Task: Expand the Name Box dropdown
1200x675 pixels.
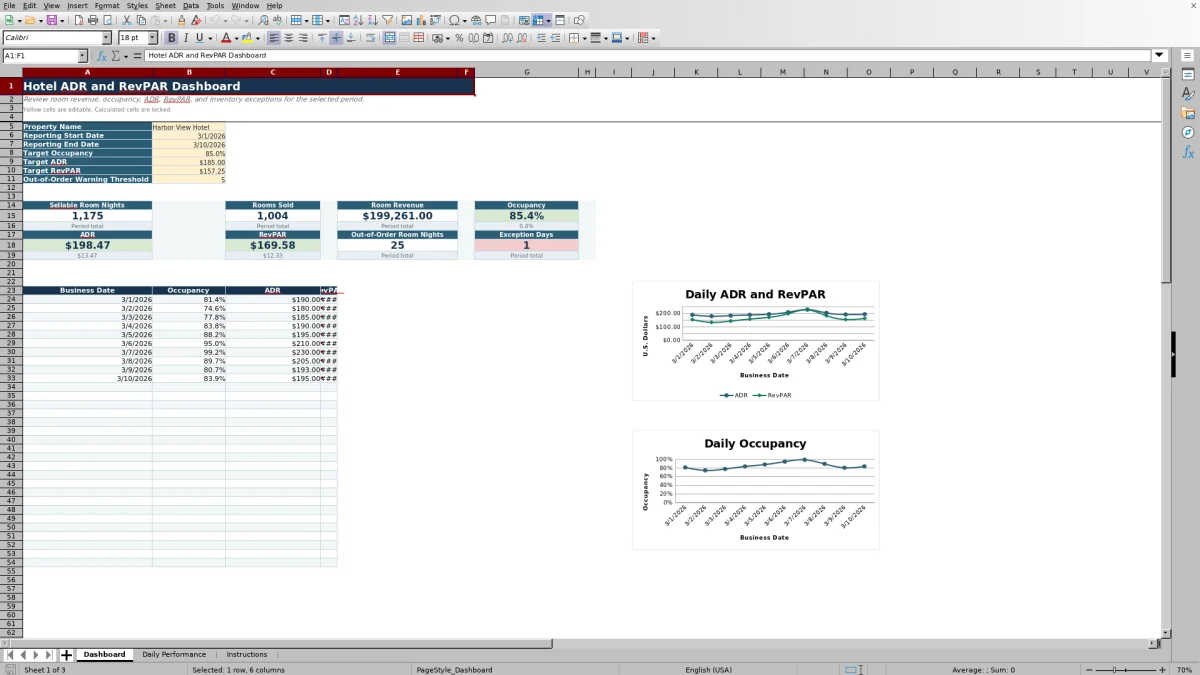Action: (83, 56)
